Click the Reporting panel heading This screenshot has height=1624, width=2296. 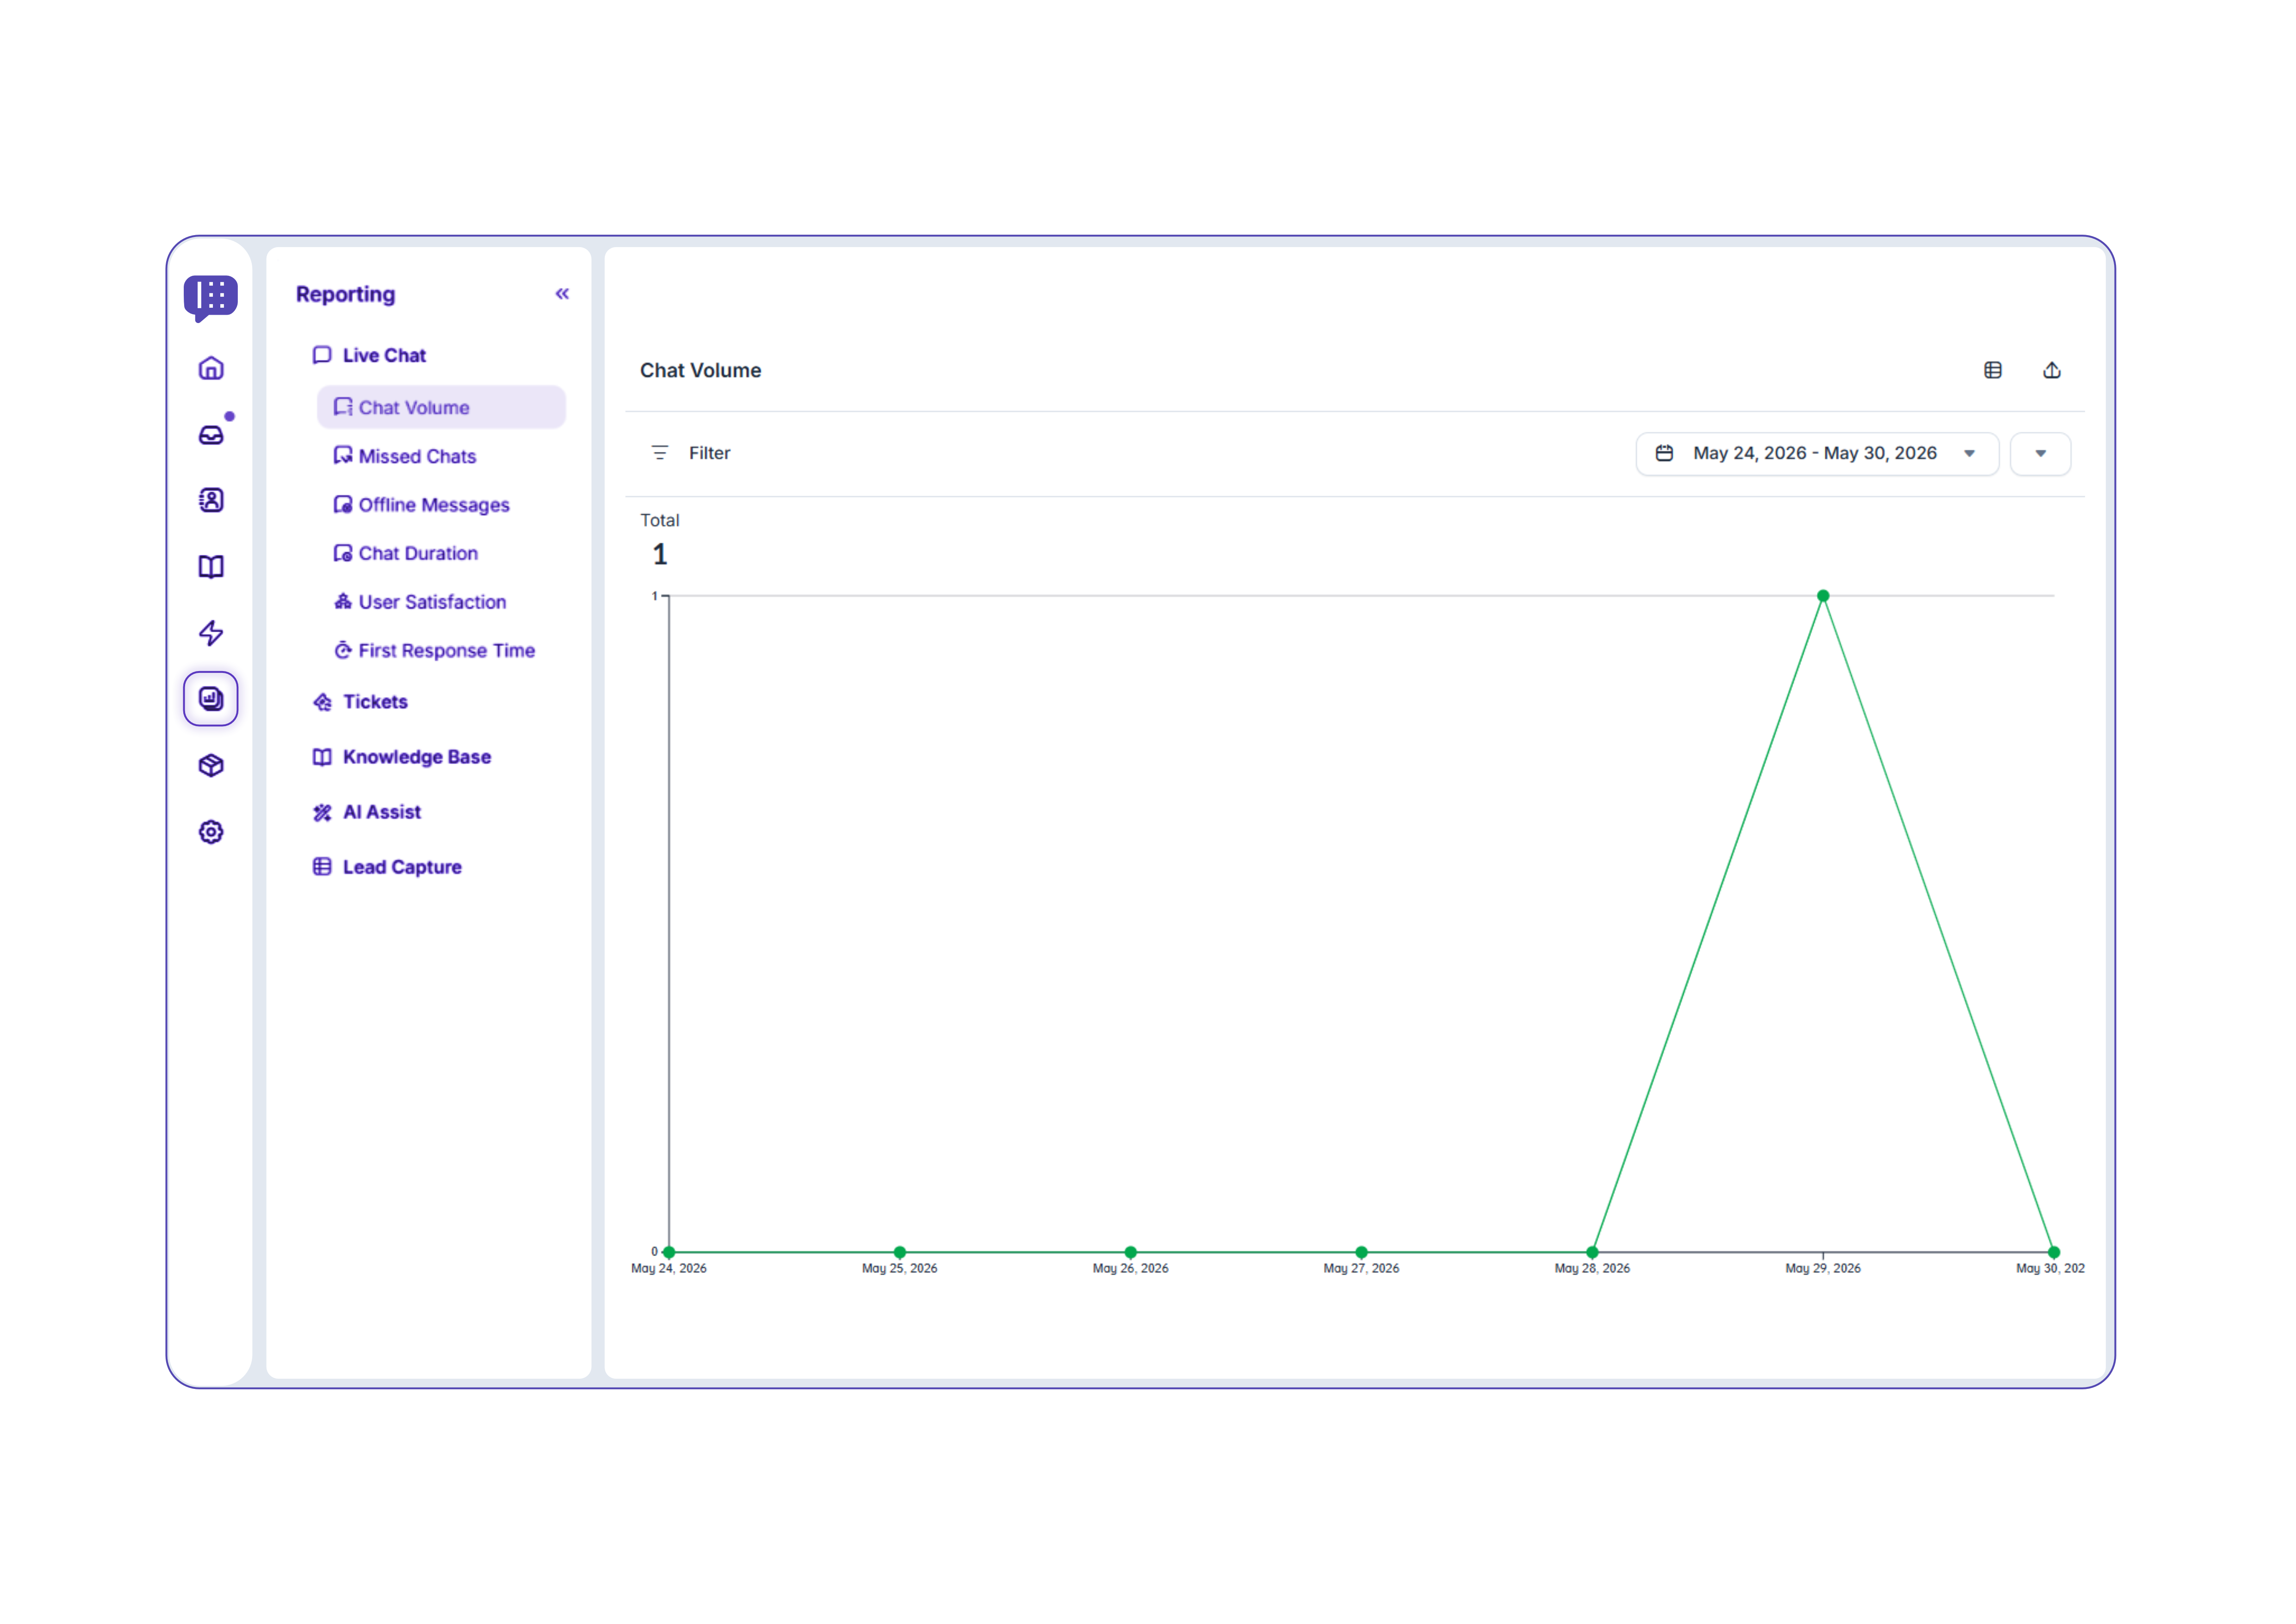pyautogui.click(x=346, y=295)
